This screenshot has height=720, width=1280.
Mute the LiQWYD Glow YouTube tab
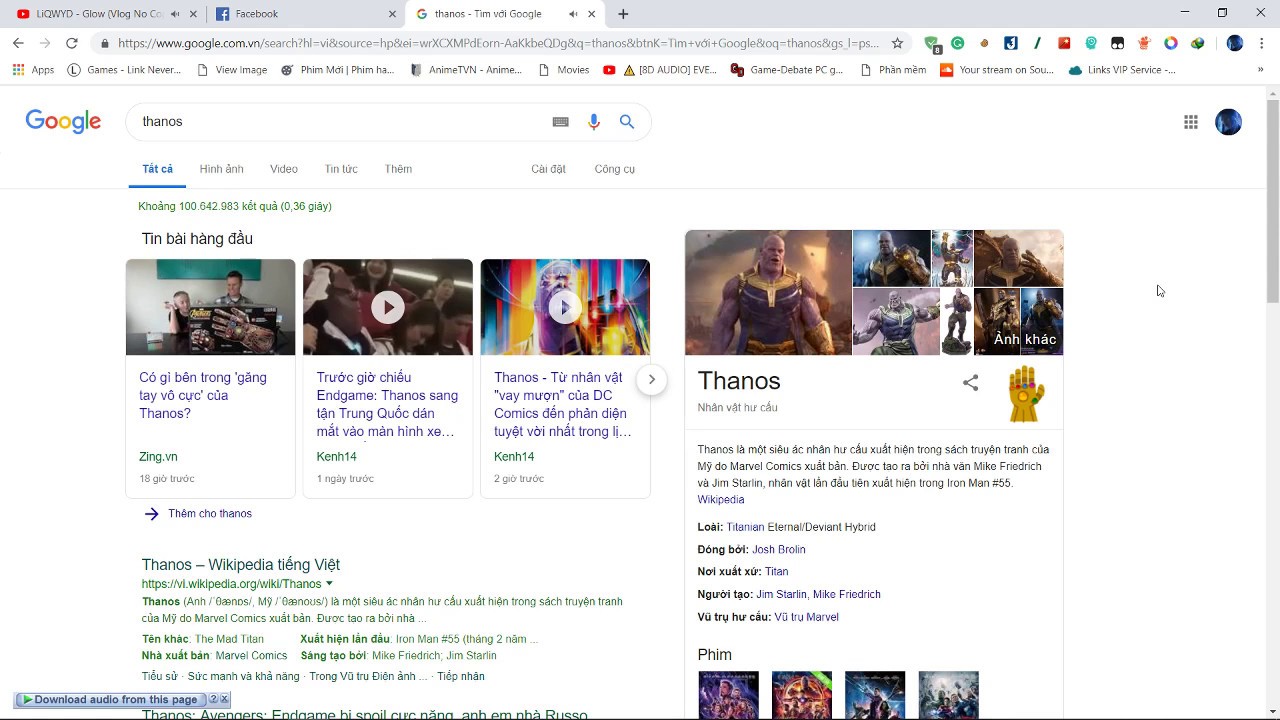[x=176, y=14]
